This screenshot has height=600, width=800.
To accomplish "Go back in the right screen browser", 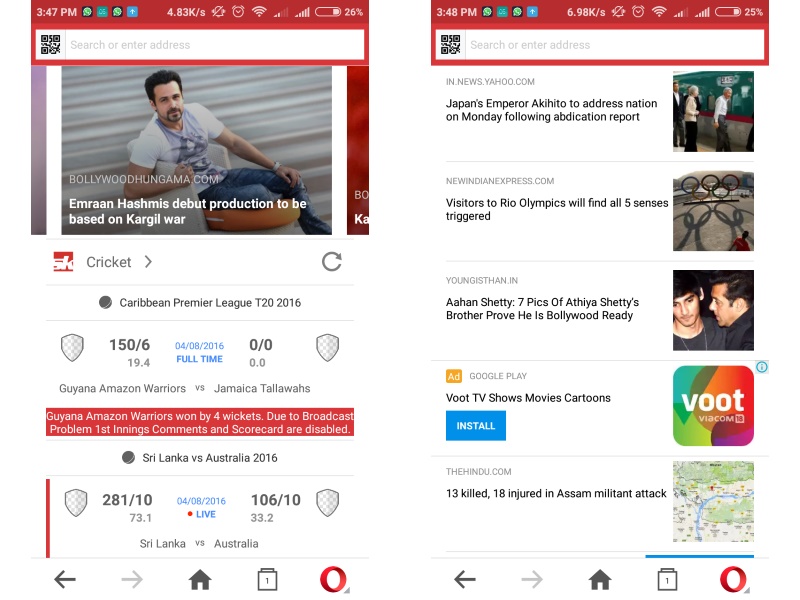I will (x=465, y=580).
